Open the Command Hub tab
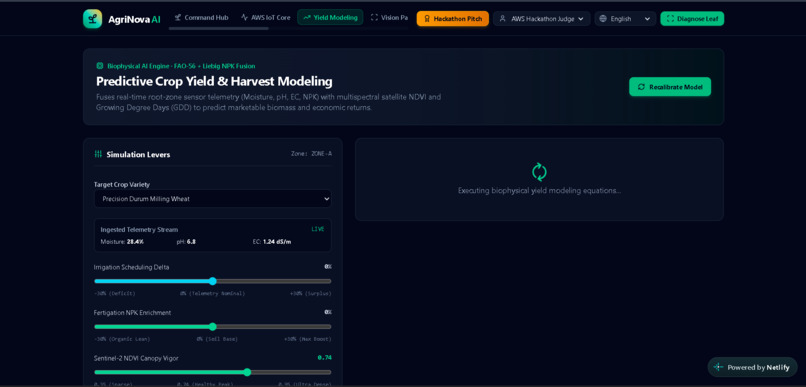The height and width of the screenshot is (387, 806). (x=201, y=17)
